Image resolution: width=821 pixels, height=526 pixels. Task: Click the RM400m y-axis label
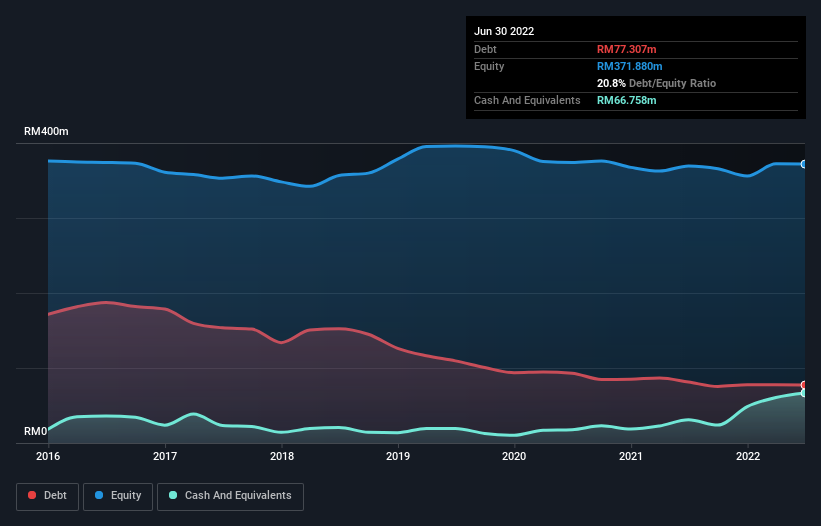tap(46, 131)
